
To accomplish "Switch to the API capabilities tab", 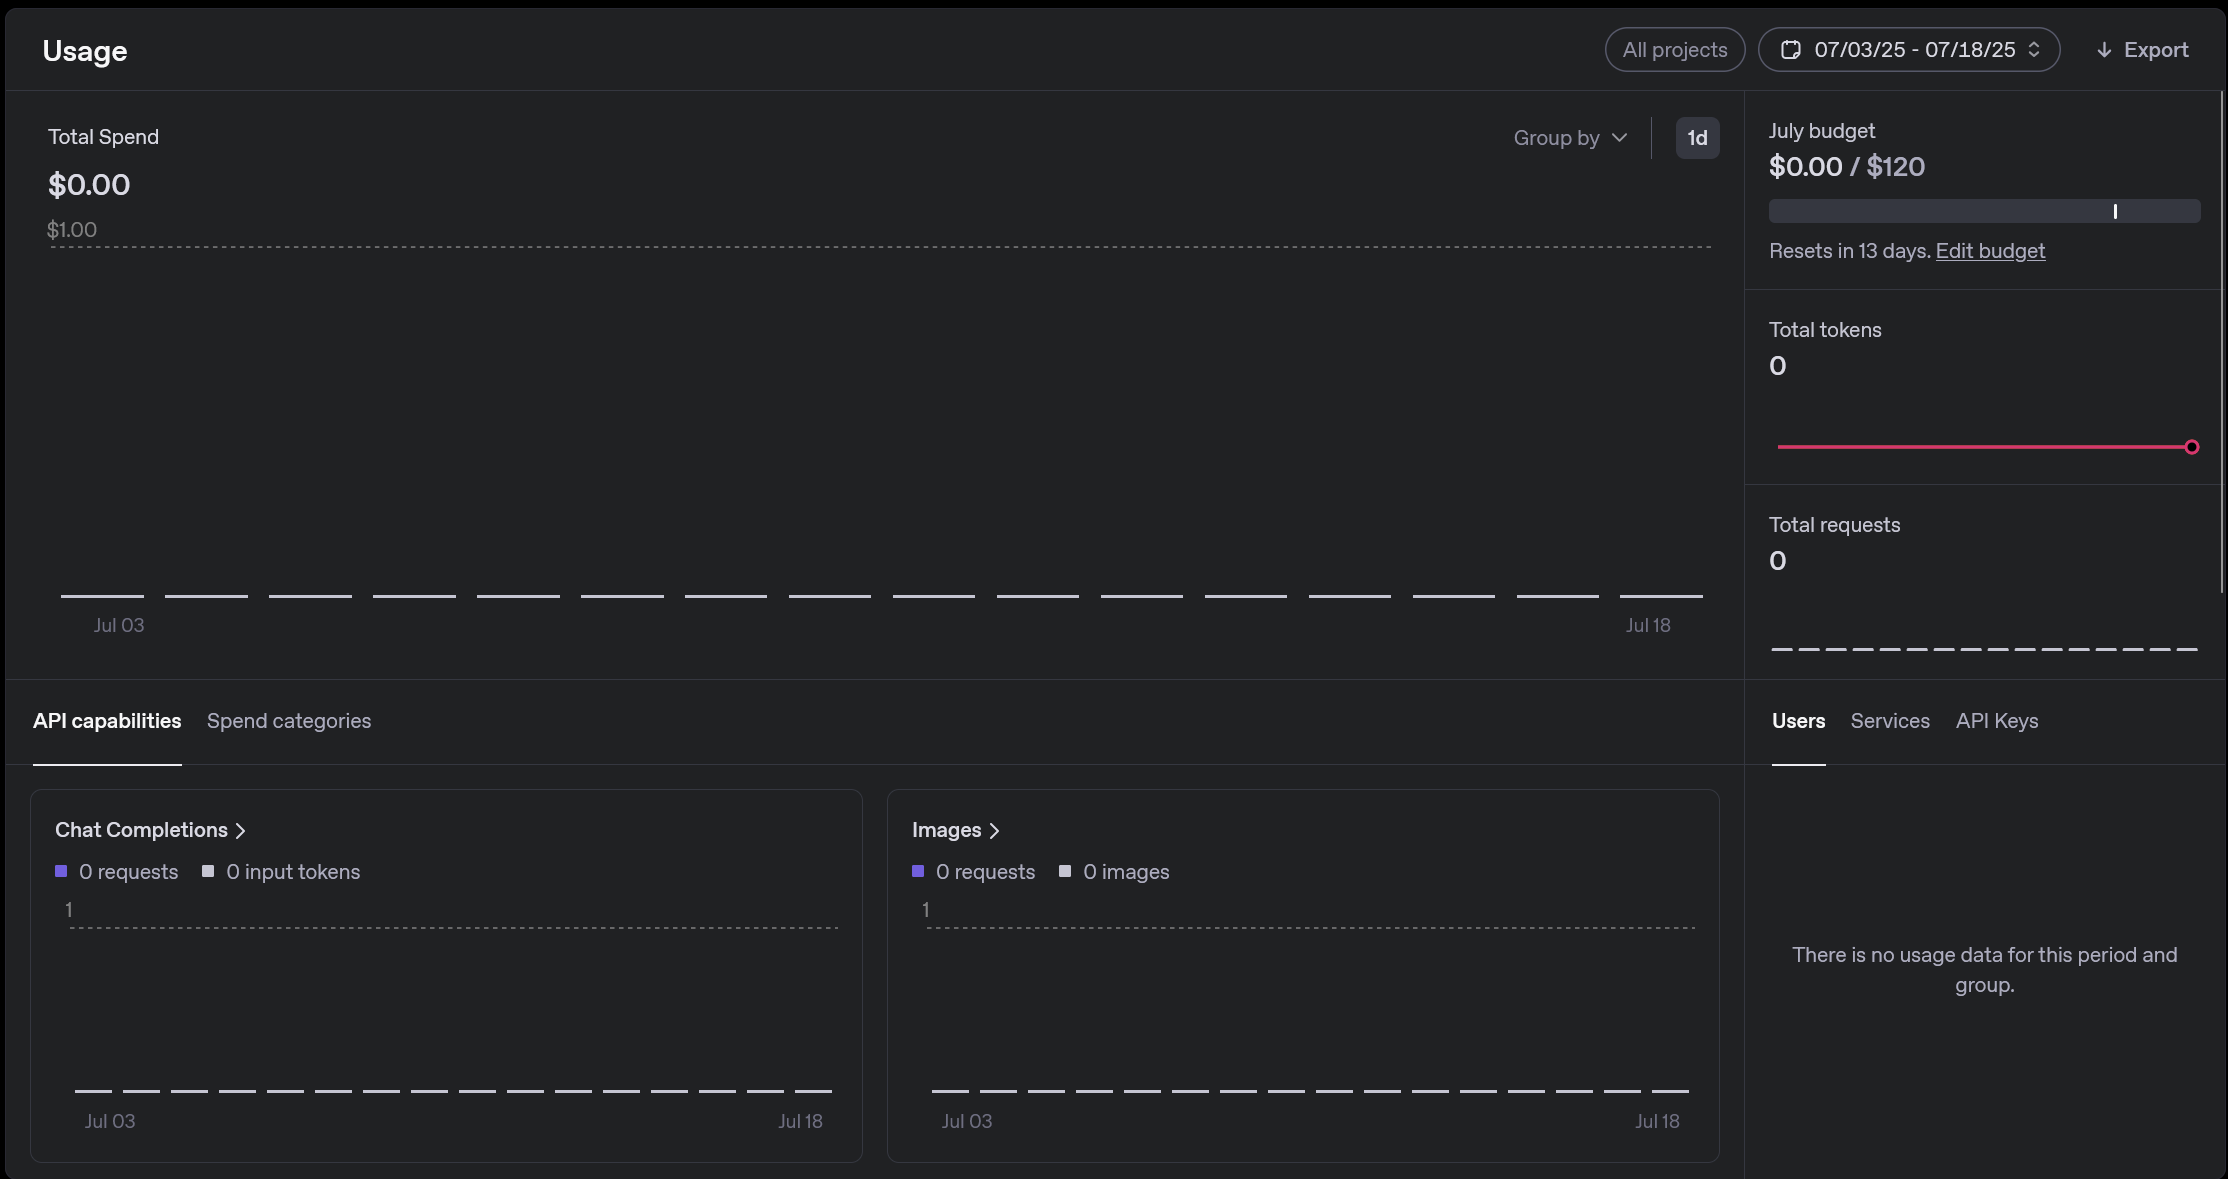I will (x=107, y=721).
